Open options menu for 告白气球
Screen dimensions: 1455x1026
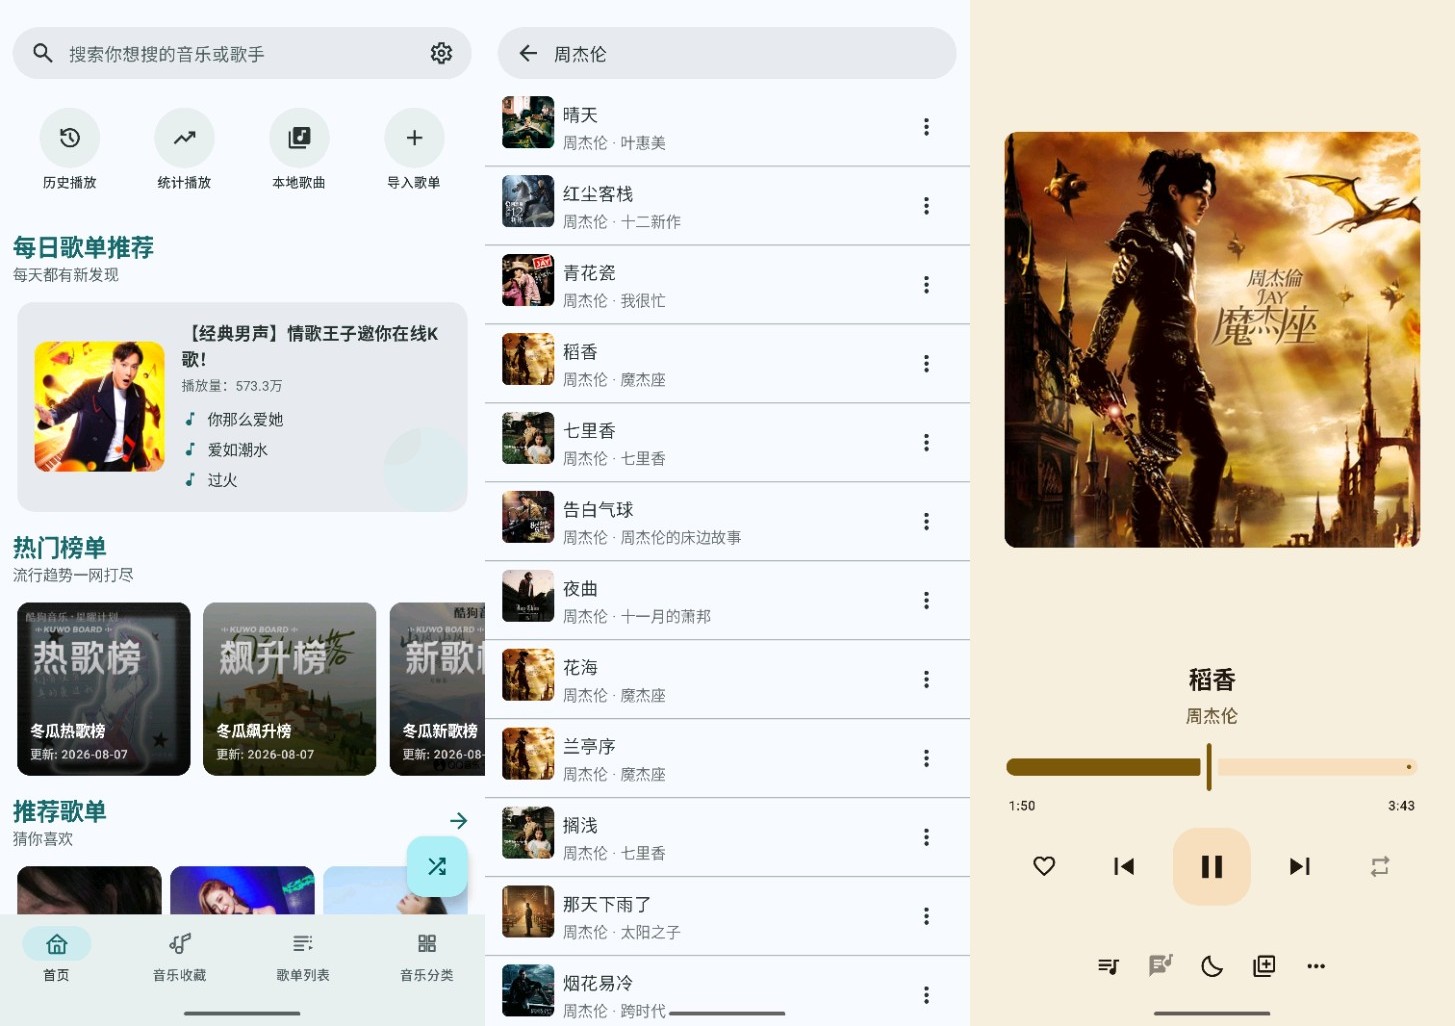(926, 522)
